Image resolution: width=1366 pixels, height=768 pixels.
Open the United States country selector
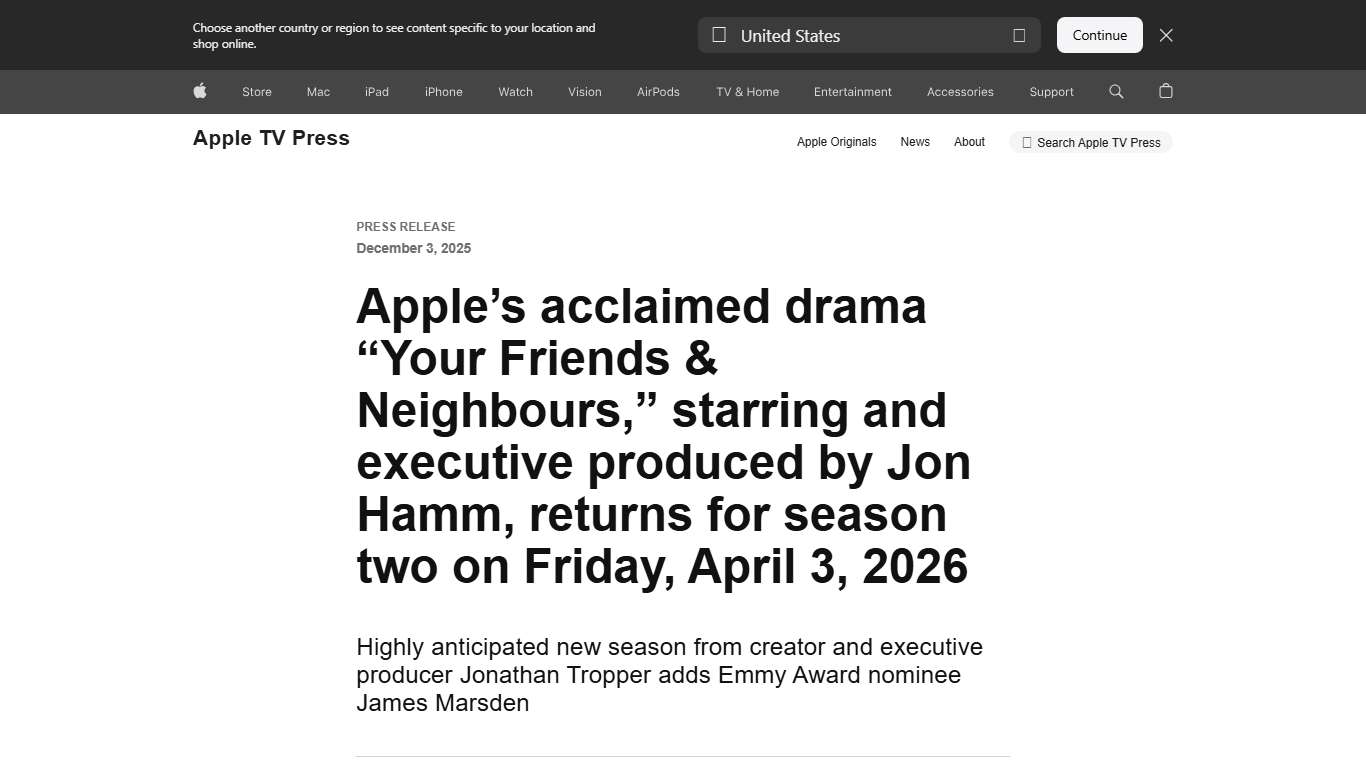(x=868, y=35)
